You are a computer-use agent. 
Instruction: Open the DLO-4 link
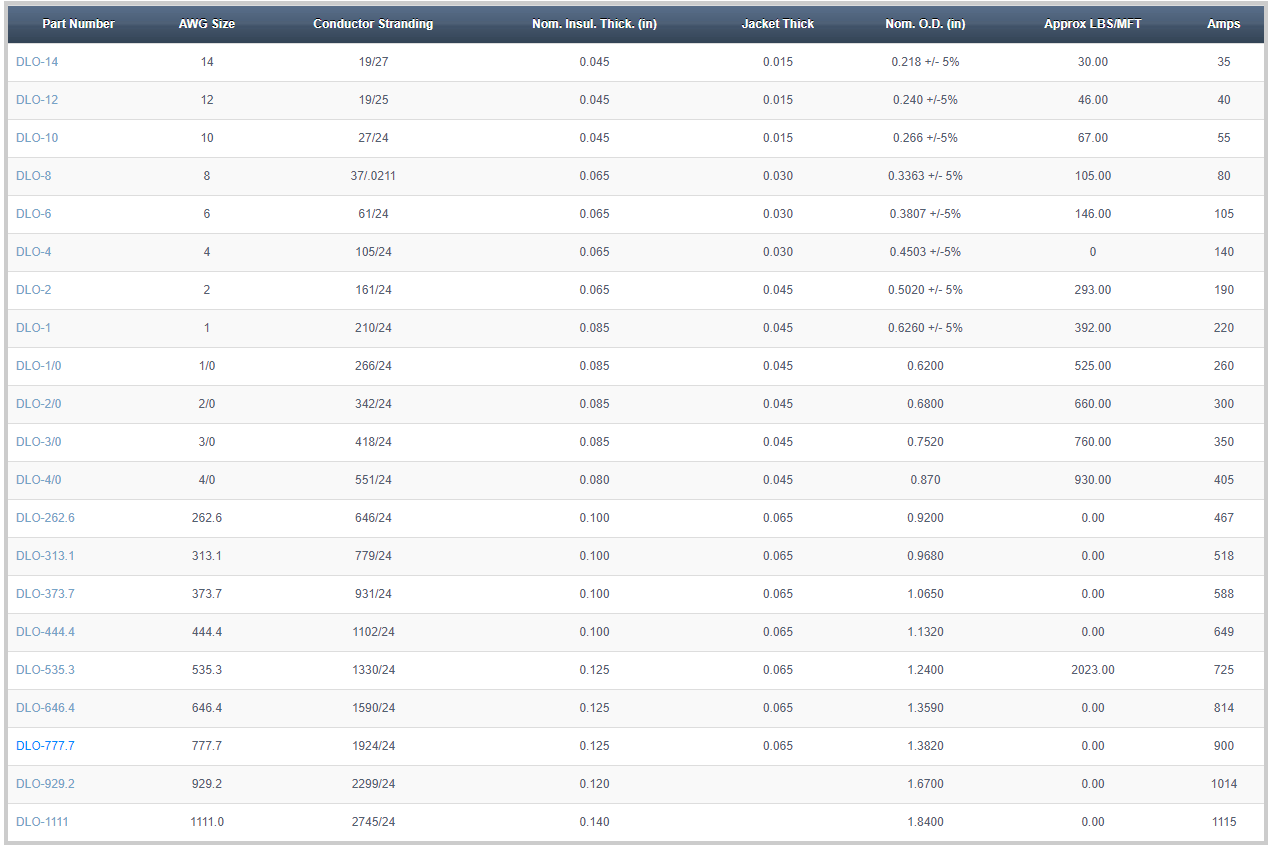tap(34, 252)
